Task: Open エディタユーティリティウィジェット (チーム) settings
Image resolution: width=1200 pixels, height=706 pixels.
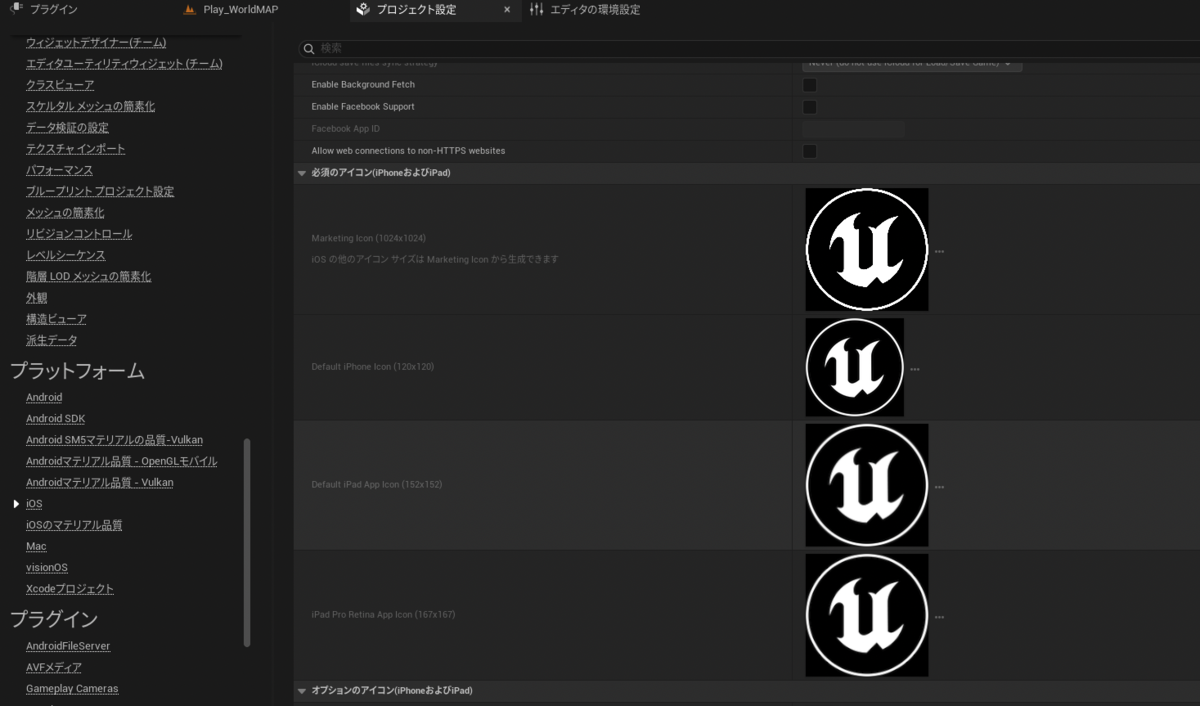Action: (x=124, y=64)
